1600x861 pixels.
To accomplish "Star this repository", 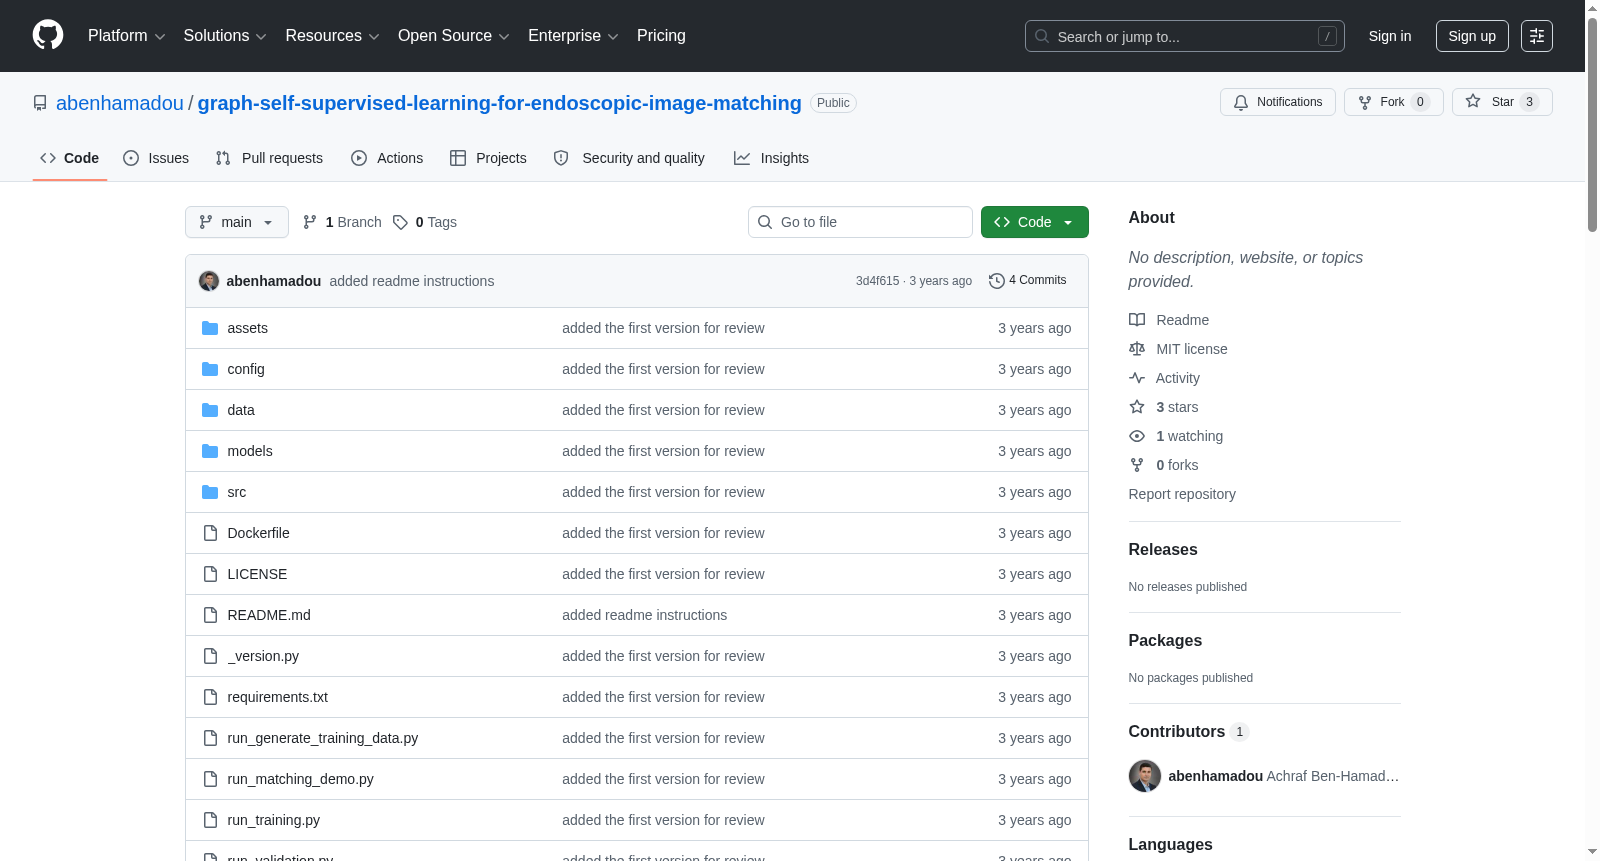I will click(1502, 102).
